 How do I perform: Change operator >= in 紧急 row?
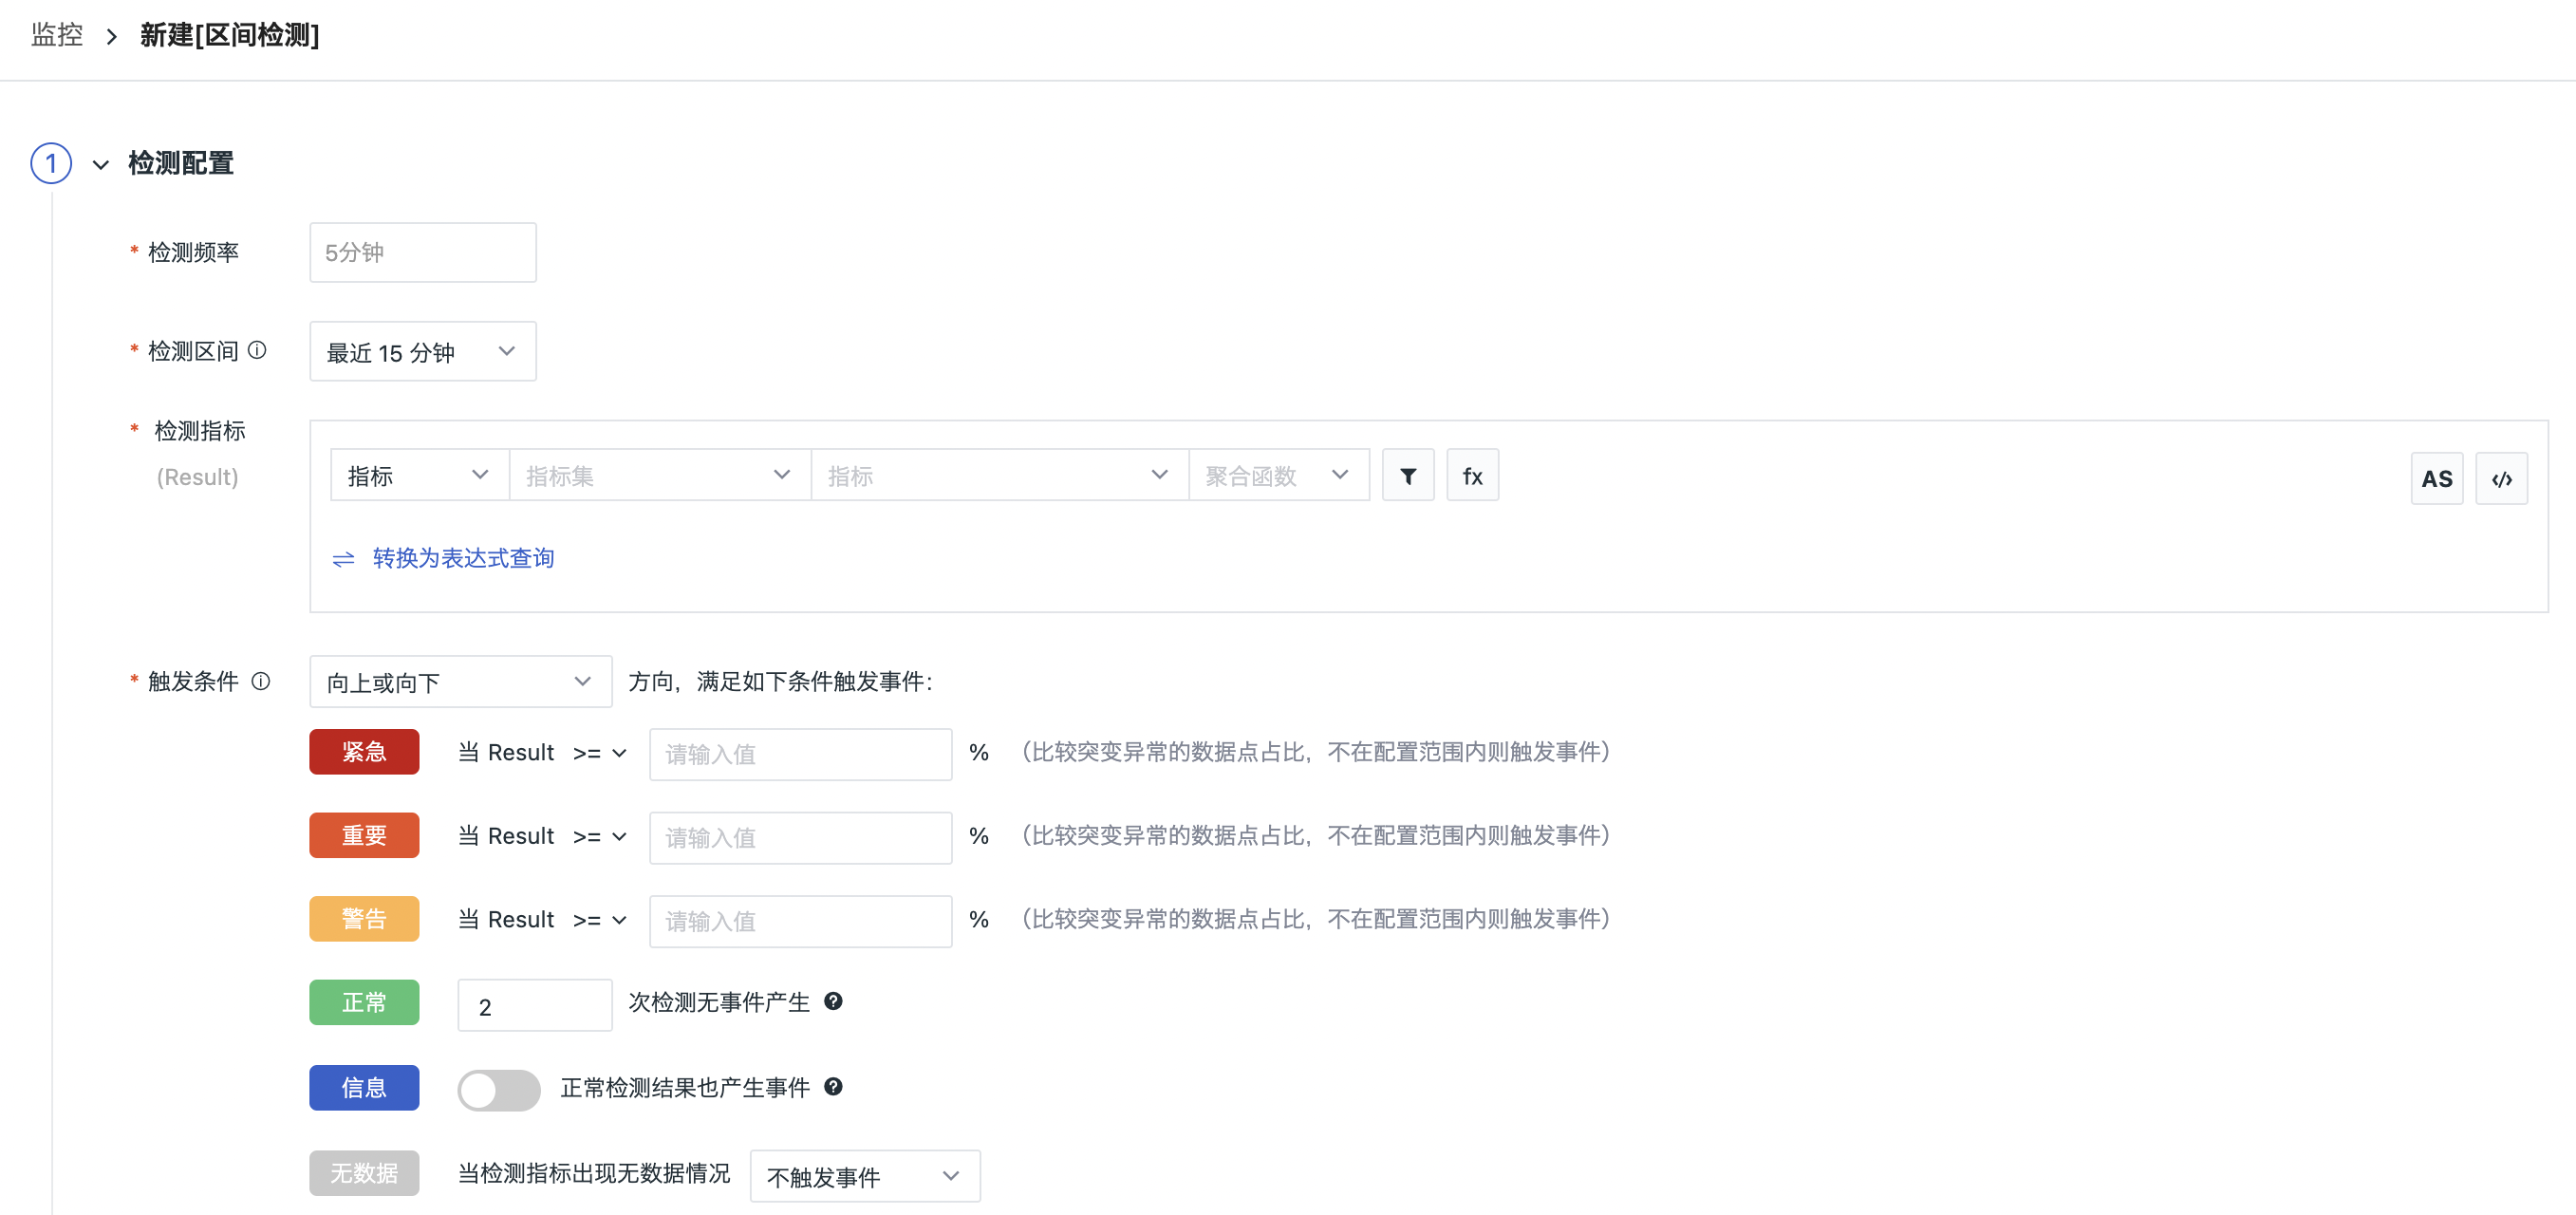click(599, 753)
